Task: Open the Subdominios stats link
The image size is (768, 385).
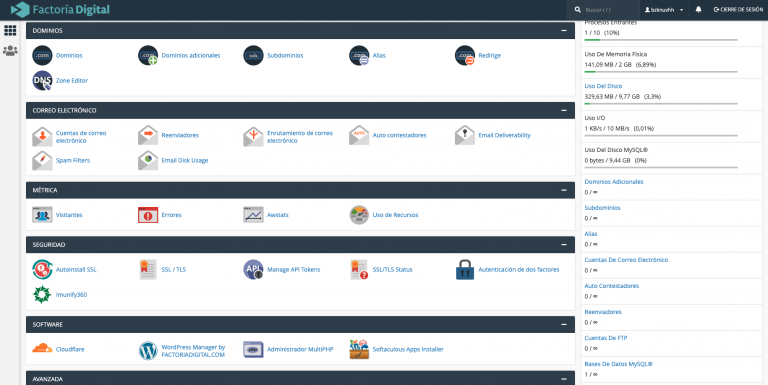Action: click(602, 208)
